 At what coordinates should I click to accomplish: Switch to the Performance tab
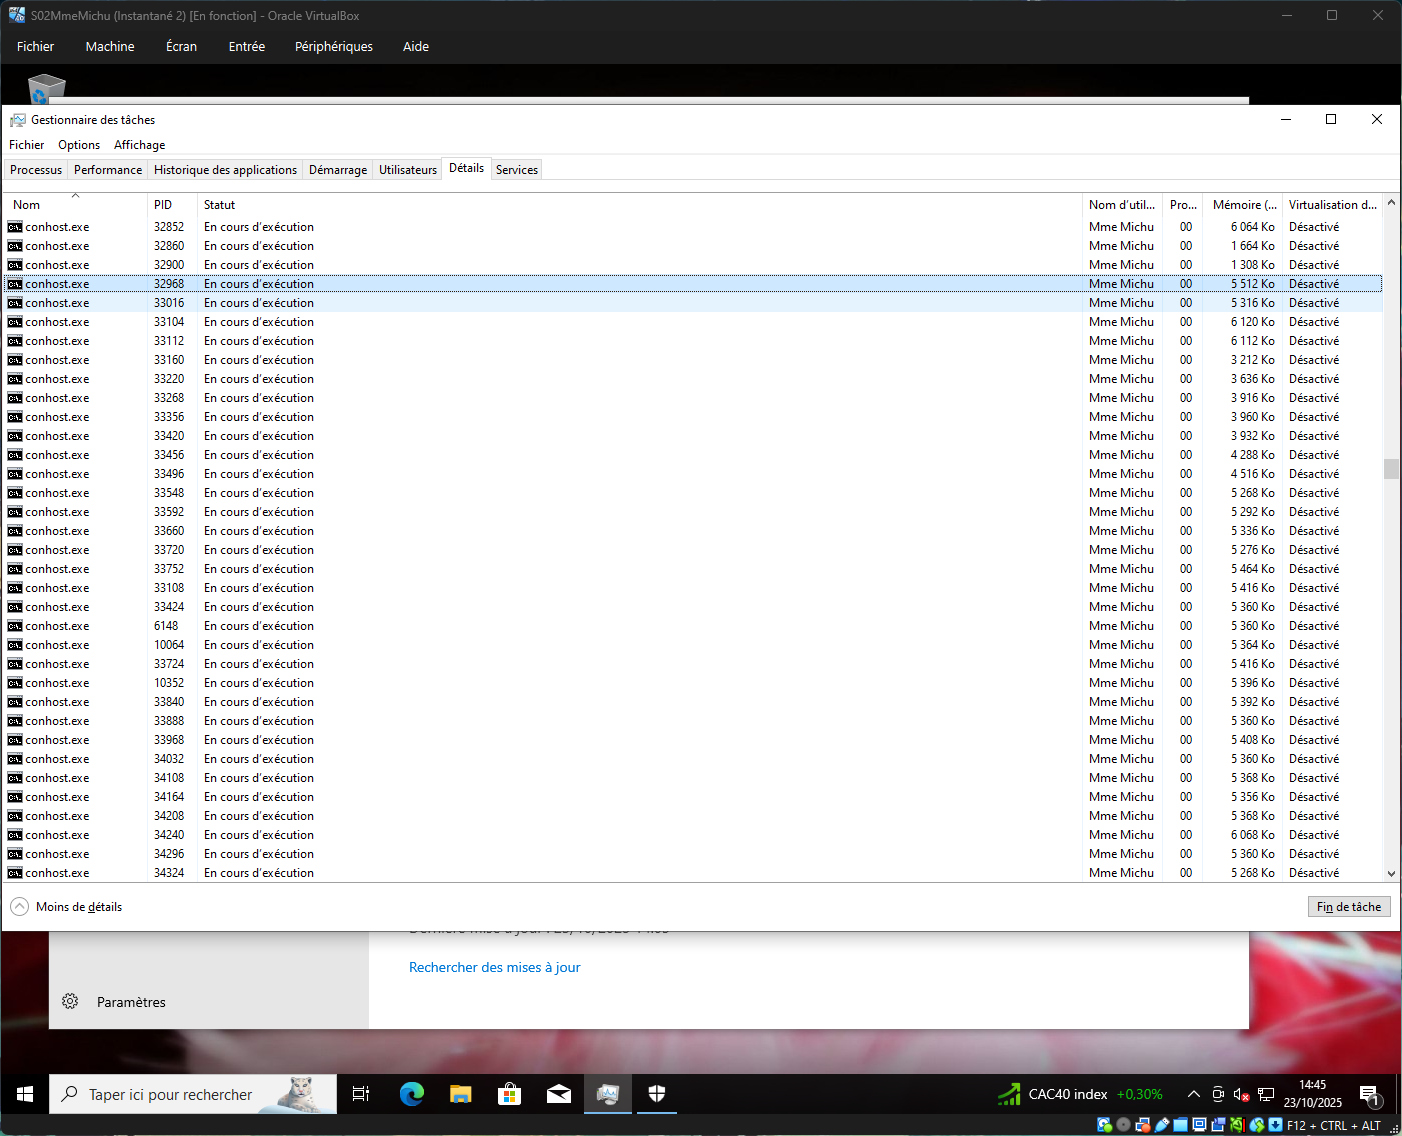tap(108, 170)
